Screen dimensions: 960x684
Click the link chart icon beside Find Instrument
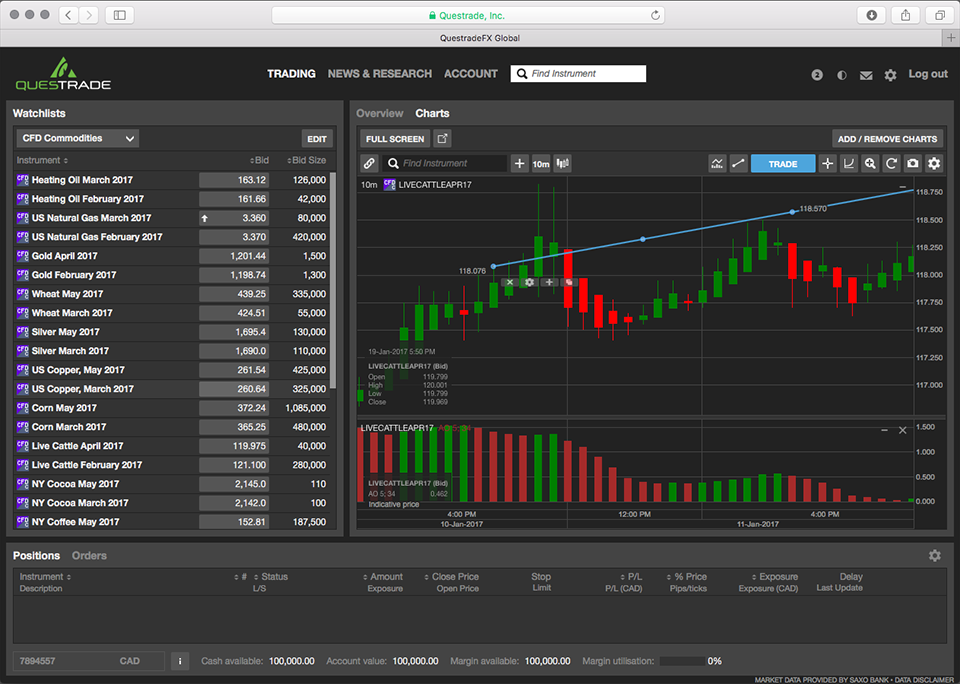click(369, 163)
